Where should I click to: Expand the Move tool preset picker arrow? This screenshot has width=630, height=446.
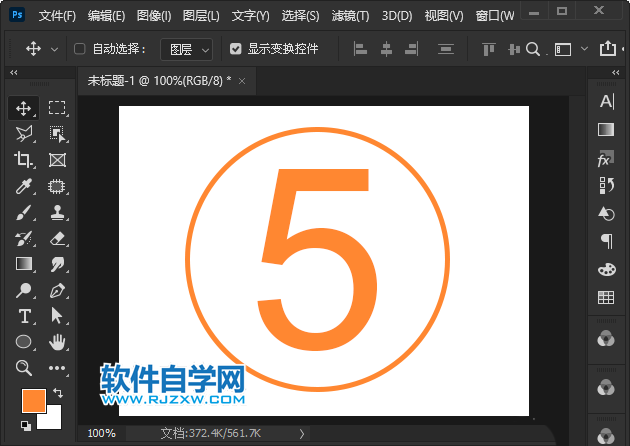coord(55,49)
